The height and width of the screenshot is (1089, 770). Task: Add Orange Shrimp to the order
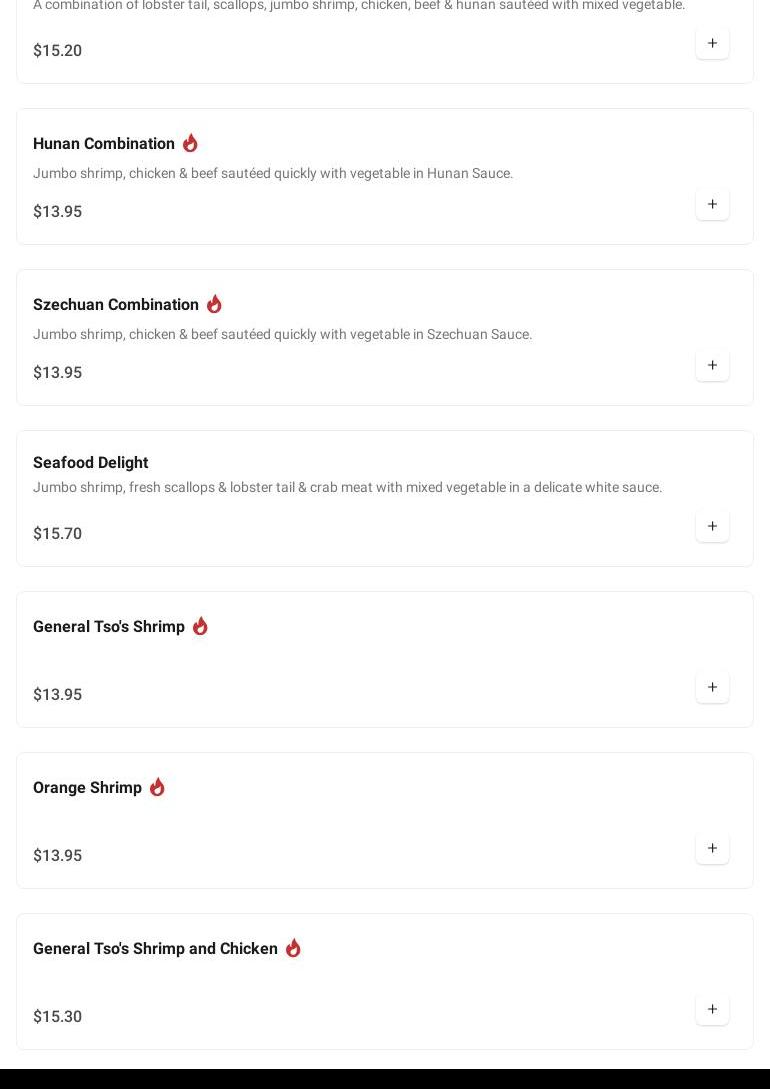[x=712, y=848]
